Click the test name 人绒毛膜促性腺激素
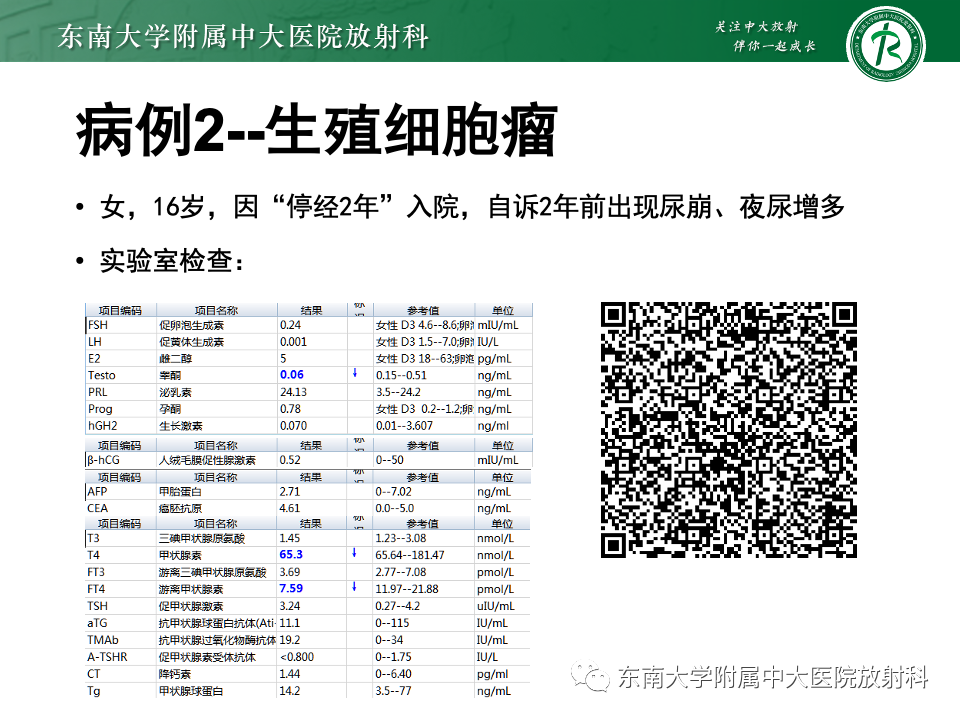960x720 pixels. point(208,460)
